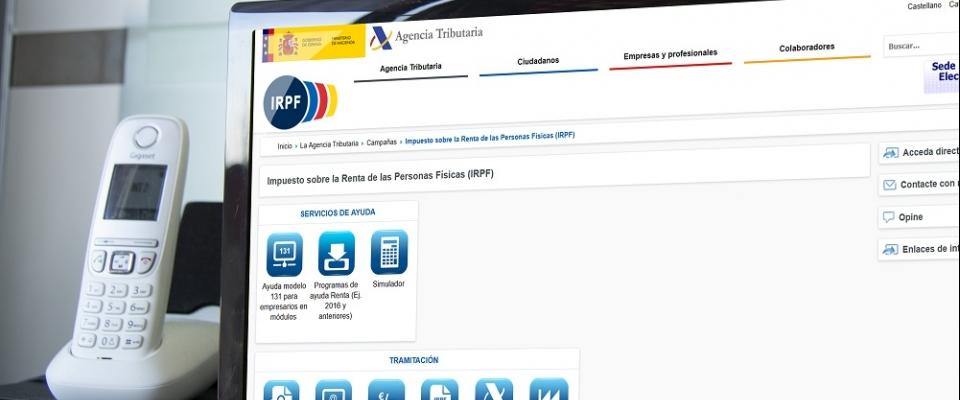The height and width of the screenshot is (400, 960).
Task: Click the Agencia Tributaria logo header
Action: pos(426,36)
